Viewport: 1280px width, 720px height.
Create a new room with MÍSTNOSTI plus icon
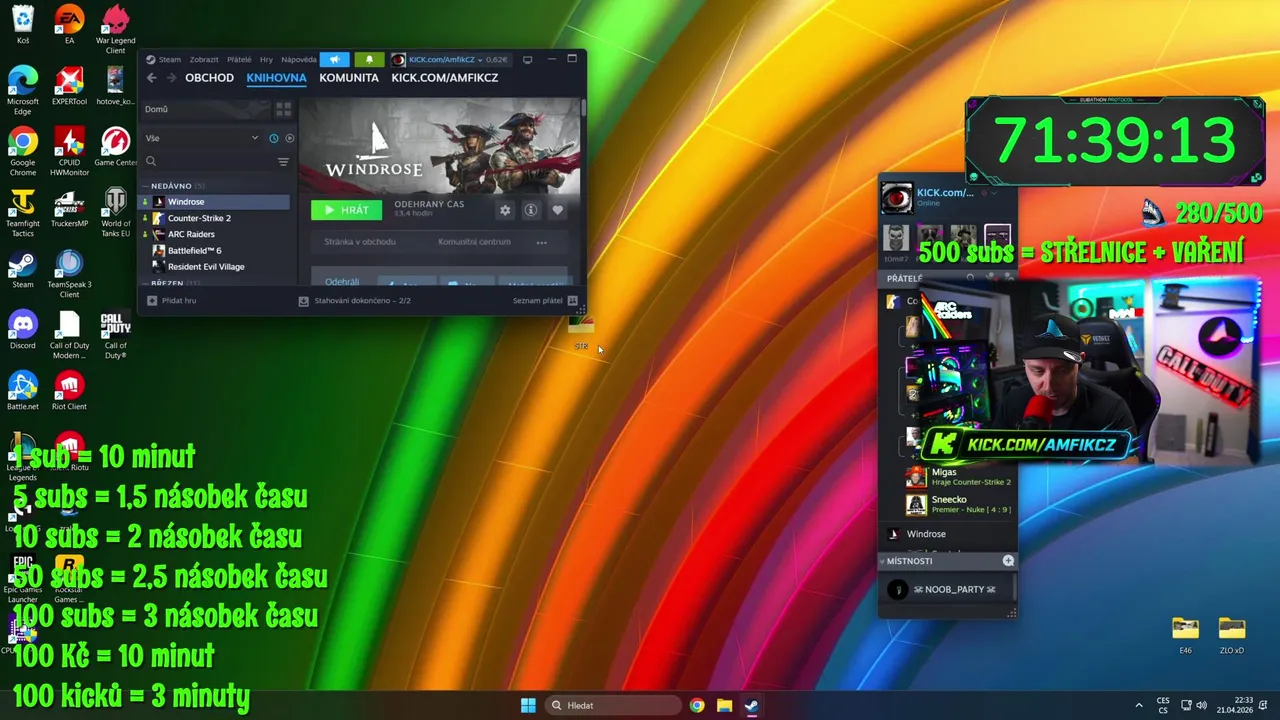pyautogui.click(x=1008, y=561)
